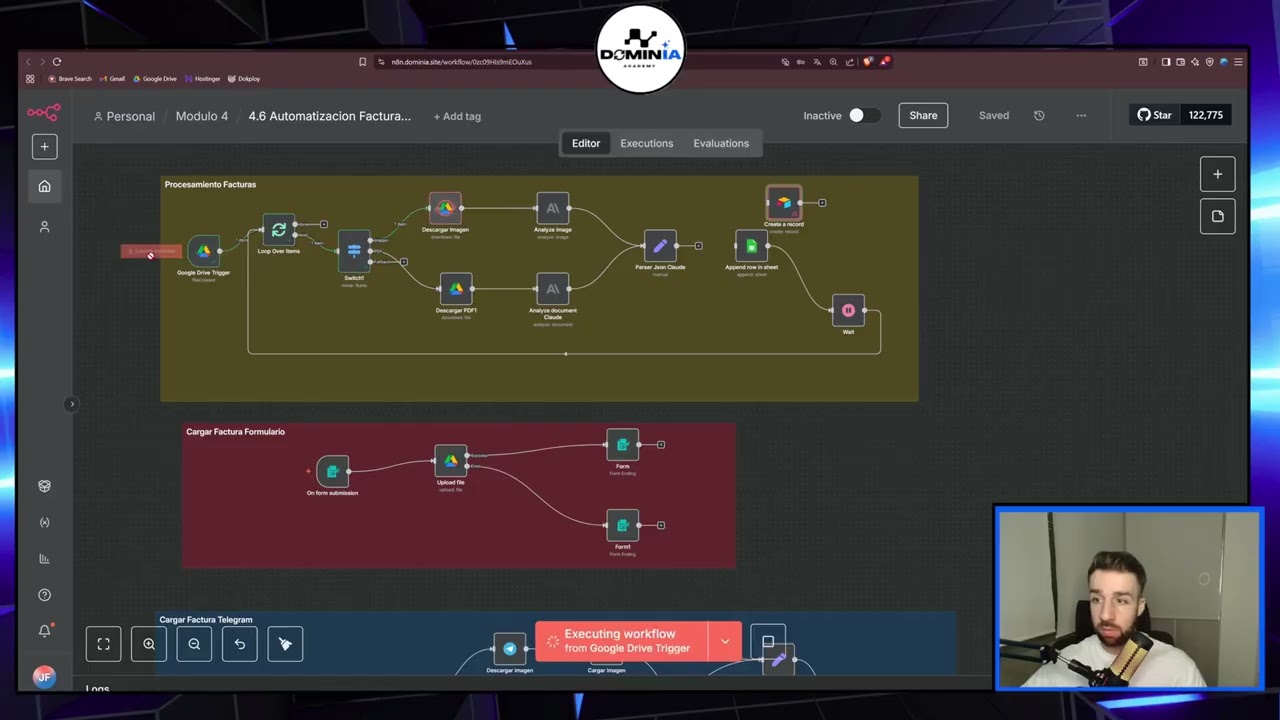The width and height of the screenshot is (1280, 720).
Task: Select the On form submission node
Action: tap(332, 471)
